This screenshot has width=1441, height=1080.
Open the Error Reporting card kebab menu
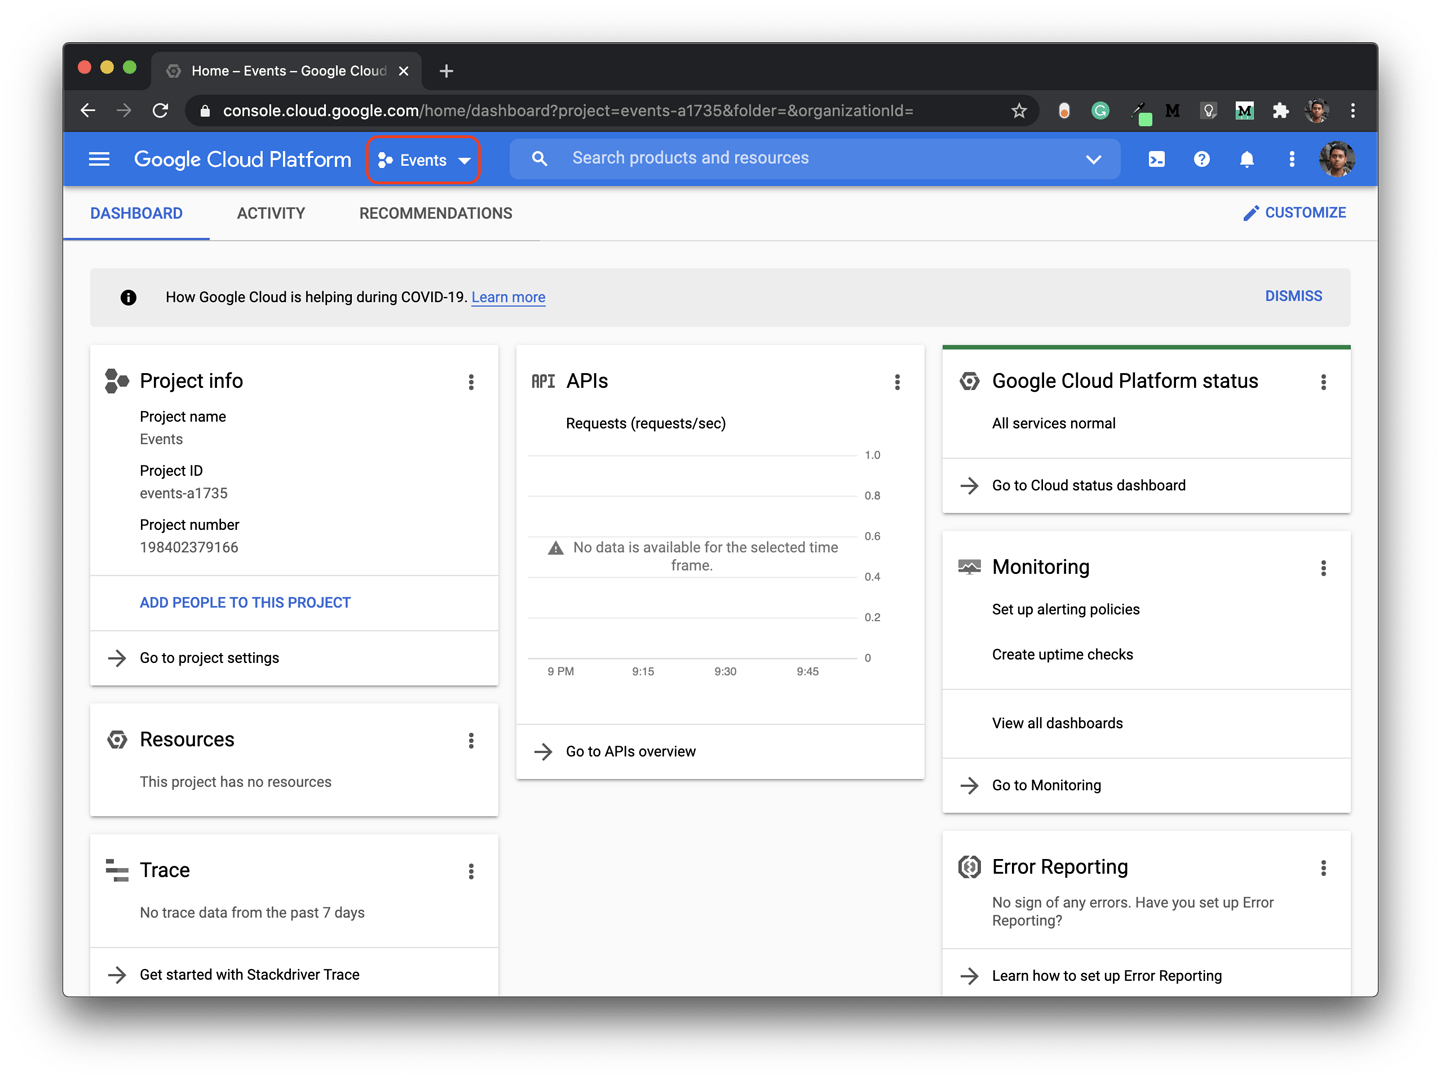pyautogui.click(x=1323, y=868)
